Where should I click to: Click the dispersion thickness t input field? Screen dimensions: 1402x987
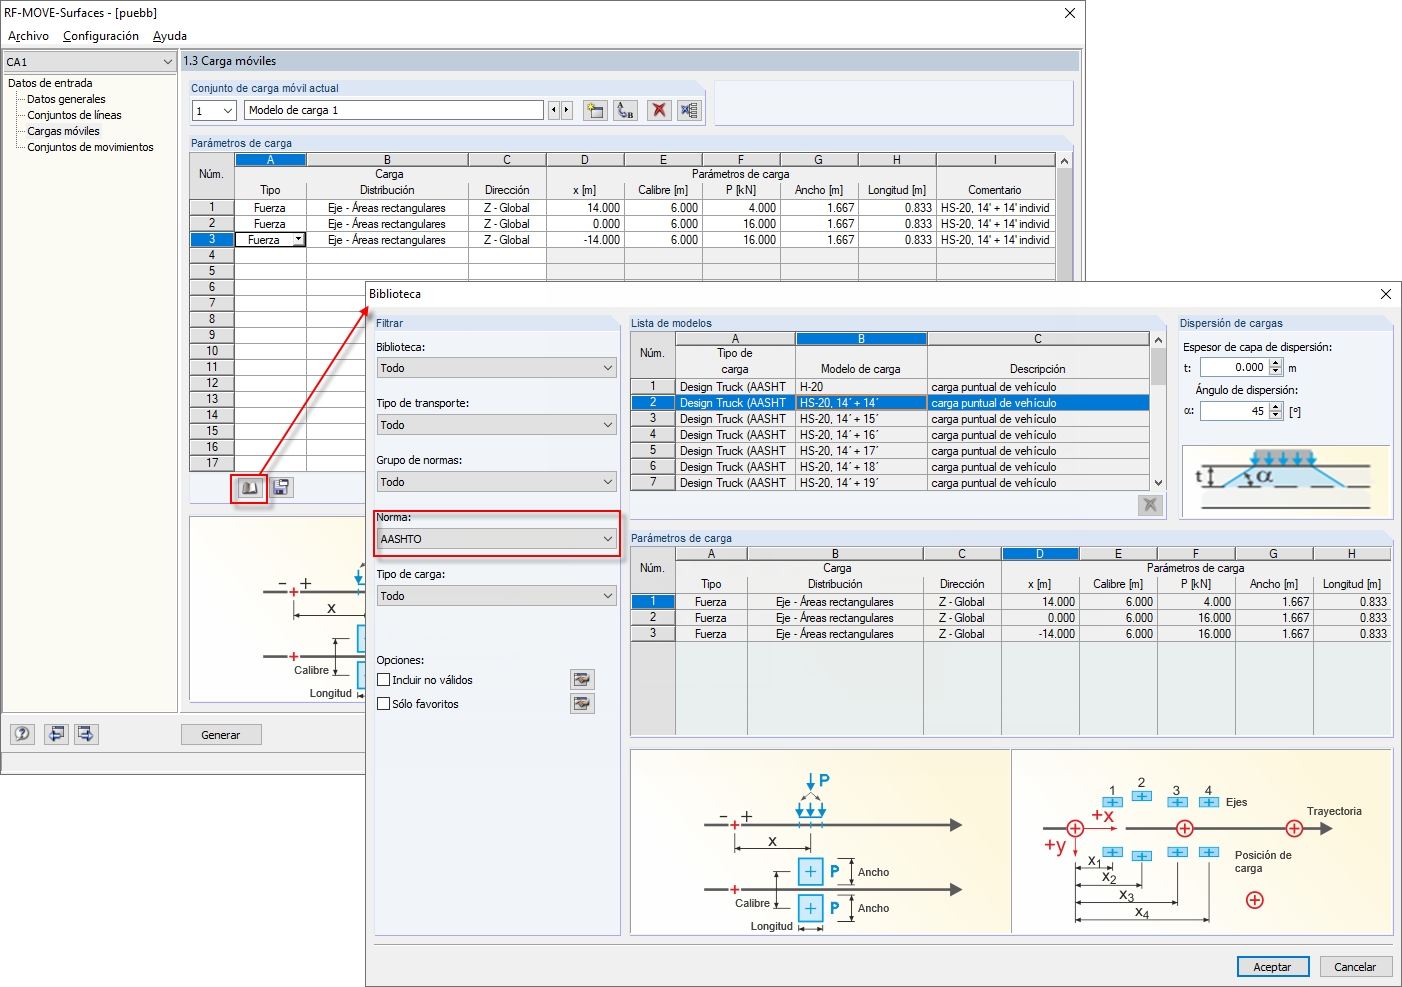[x=1235, y=368]
